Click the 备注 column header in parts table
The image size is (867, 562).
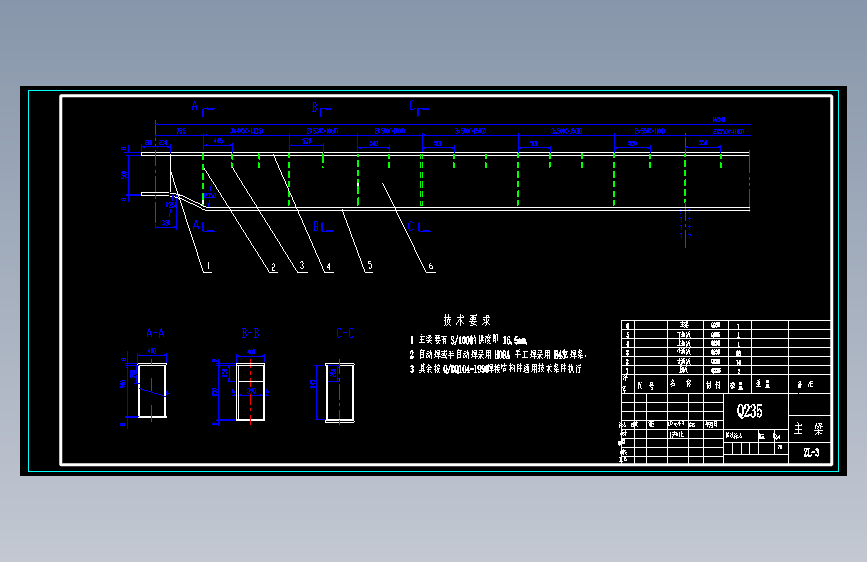click(806, 384)
